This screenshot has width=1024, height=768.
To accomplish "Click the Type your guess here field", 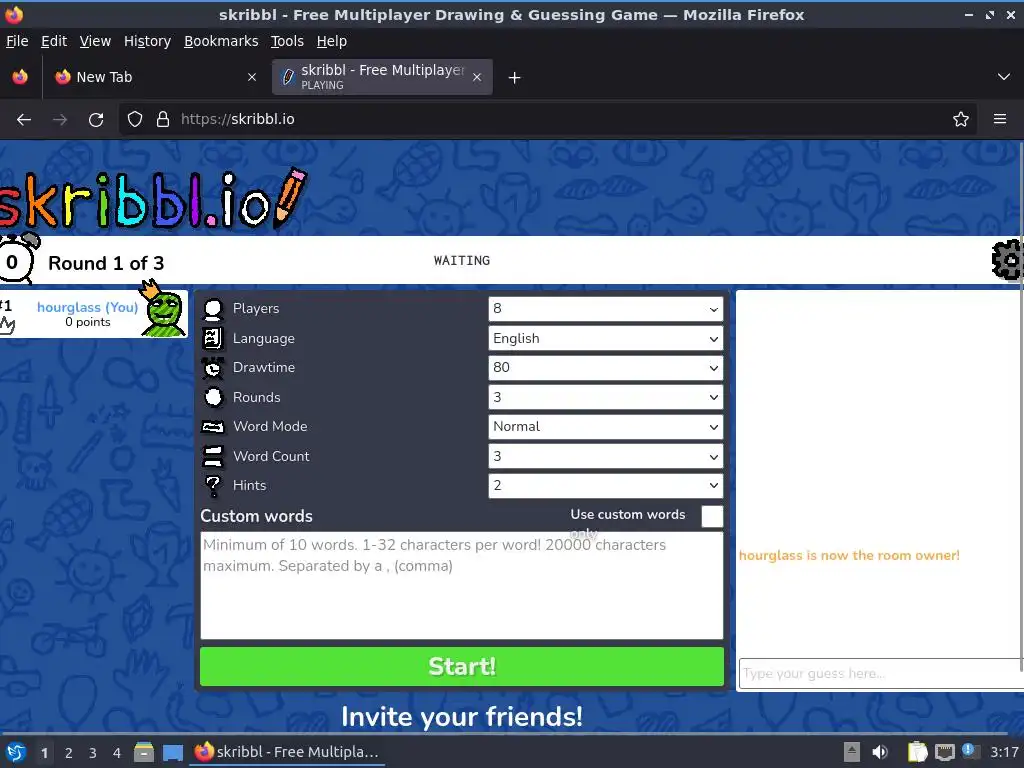I will (x=881, y=673).
